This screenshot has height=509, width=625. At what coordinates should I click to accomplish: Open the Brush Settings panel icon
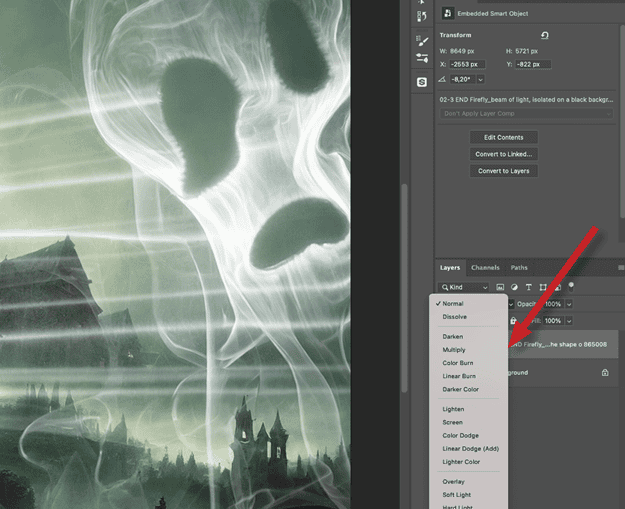click(x=421, y=41)
